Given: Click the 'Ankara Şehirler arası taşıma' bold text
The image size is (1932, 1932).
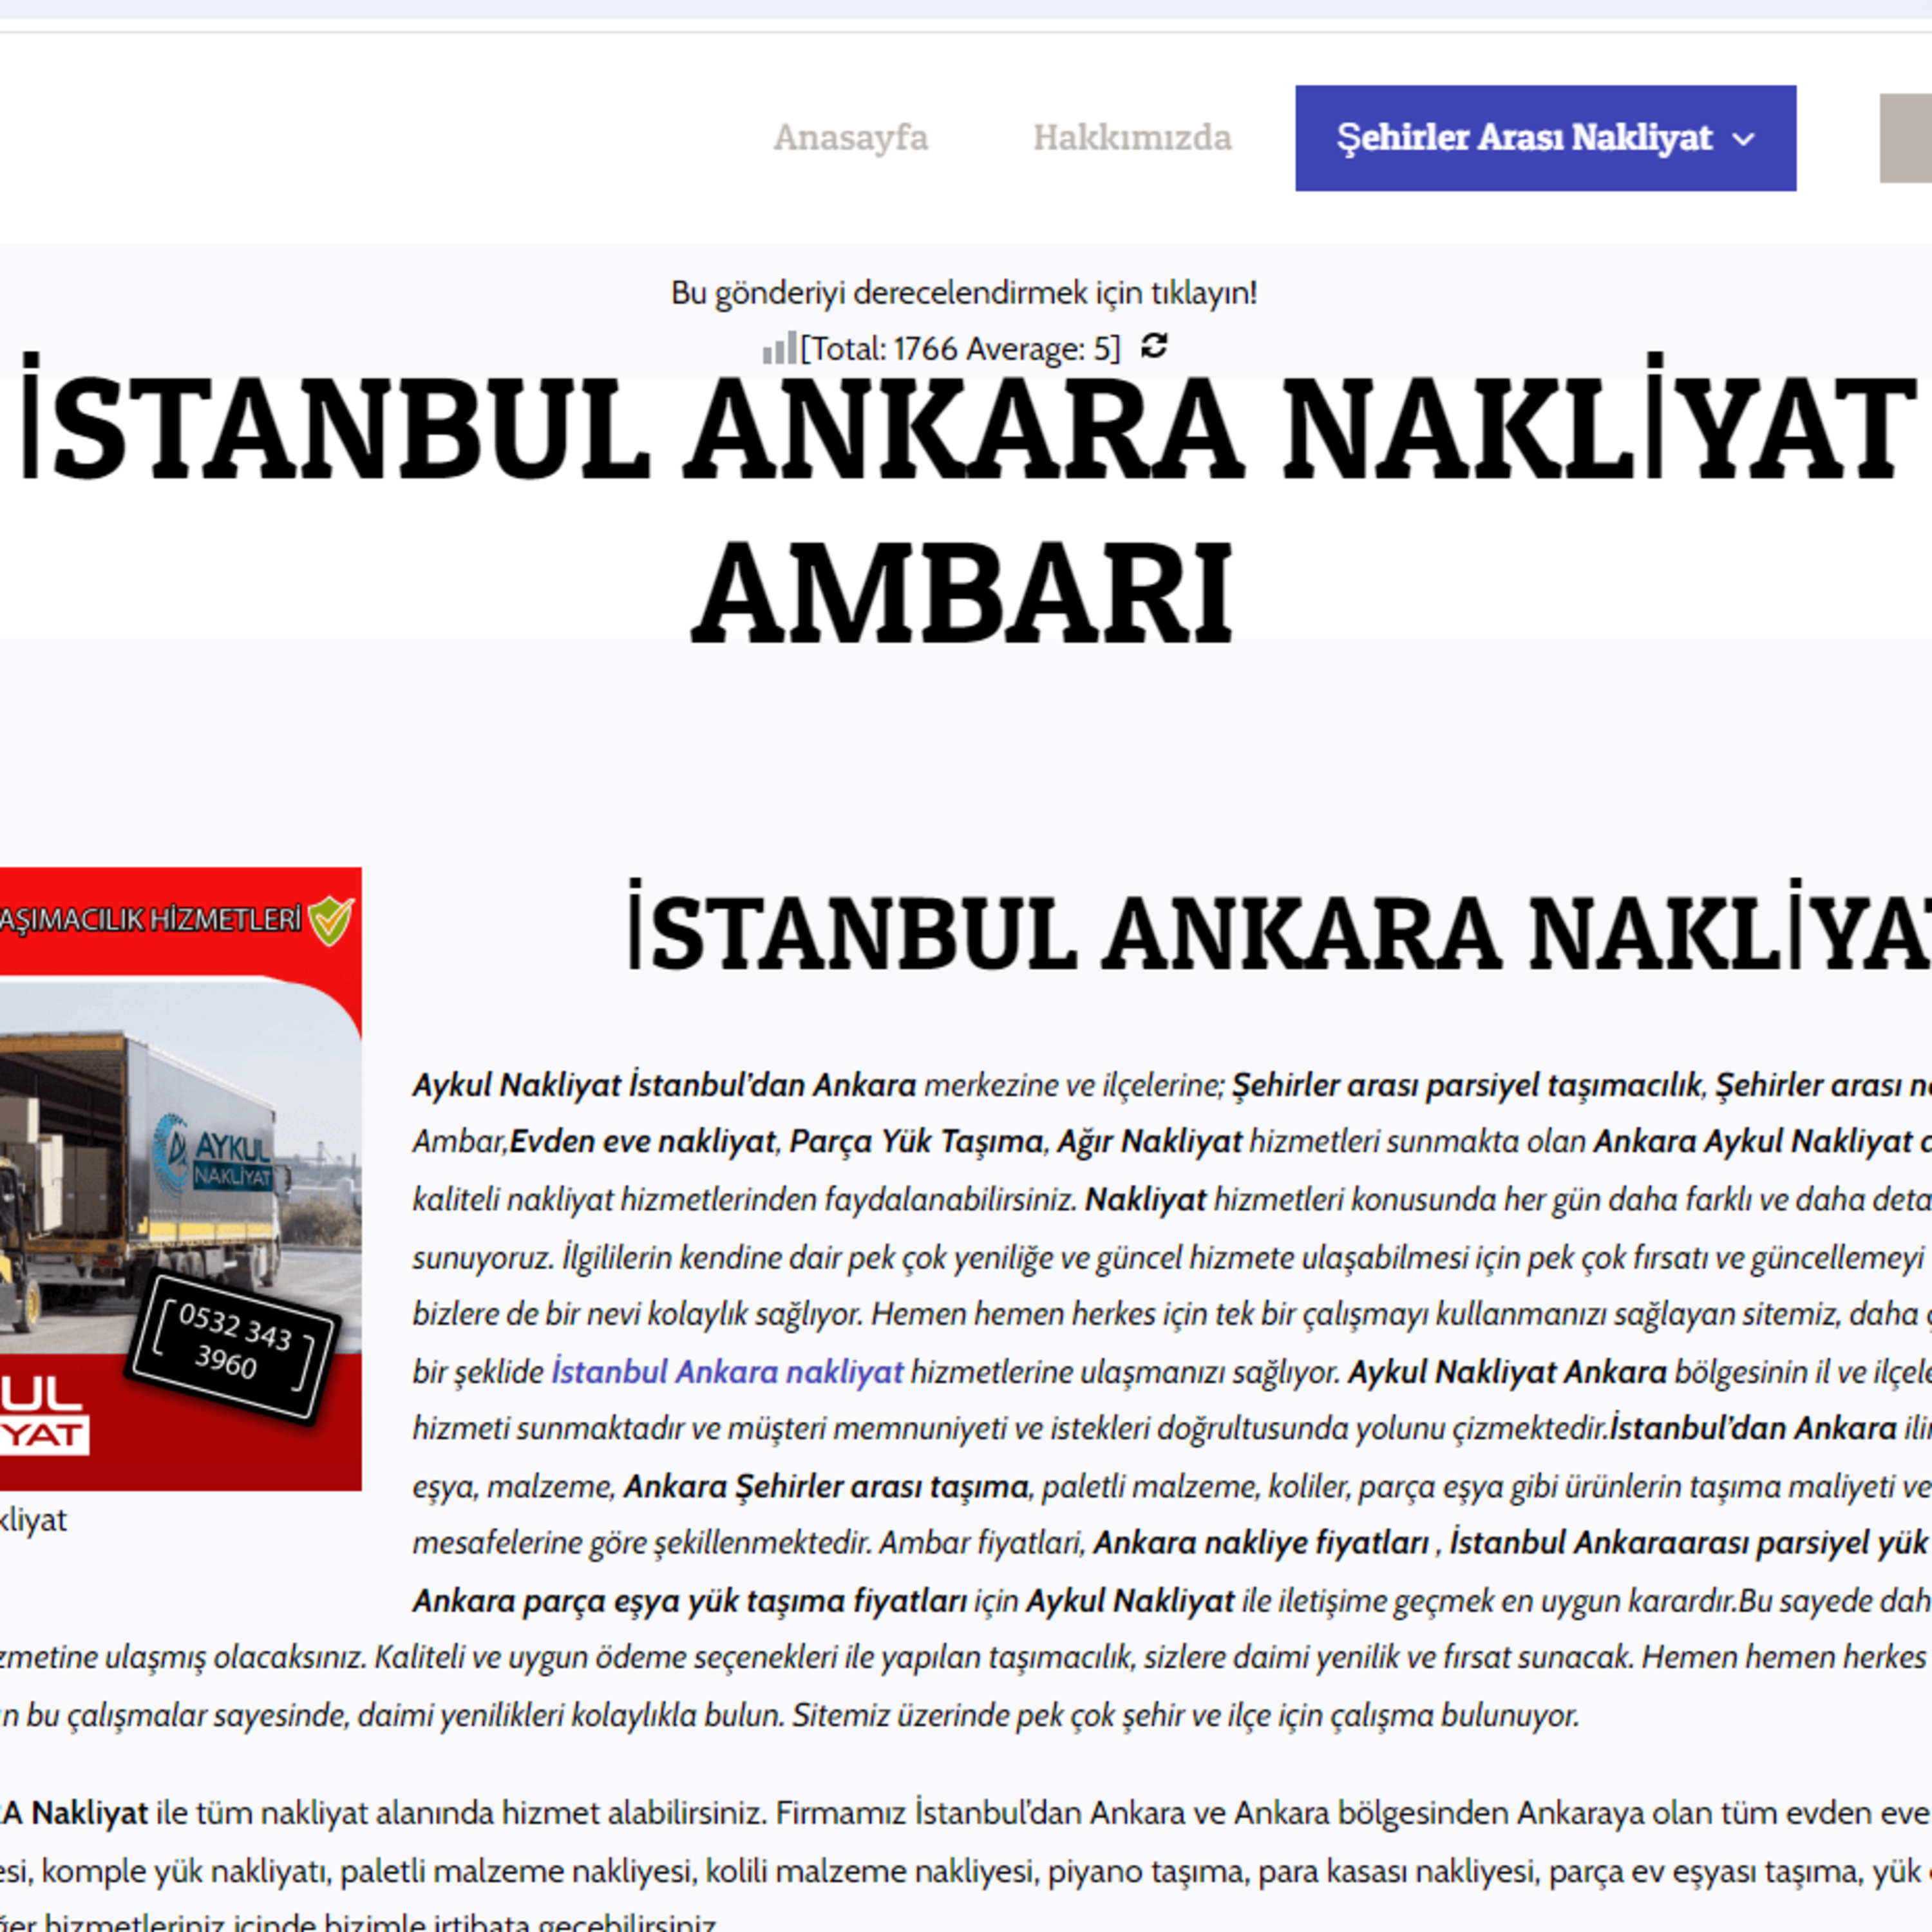Looking at the screenshot, I should [826, 1486].
